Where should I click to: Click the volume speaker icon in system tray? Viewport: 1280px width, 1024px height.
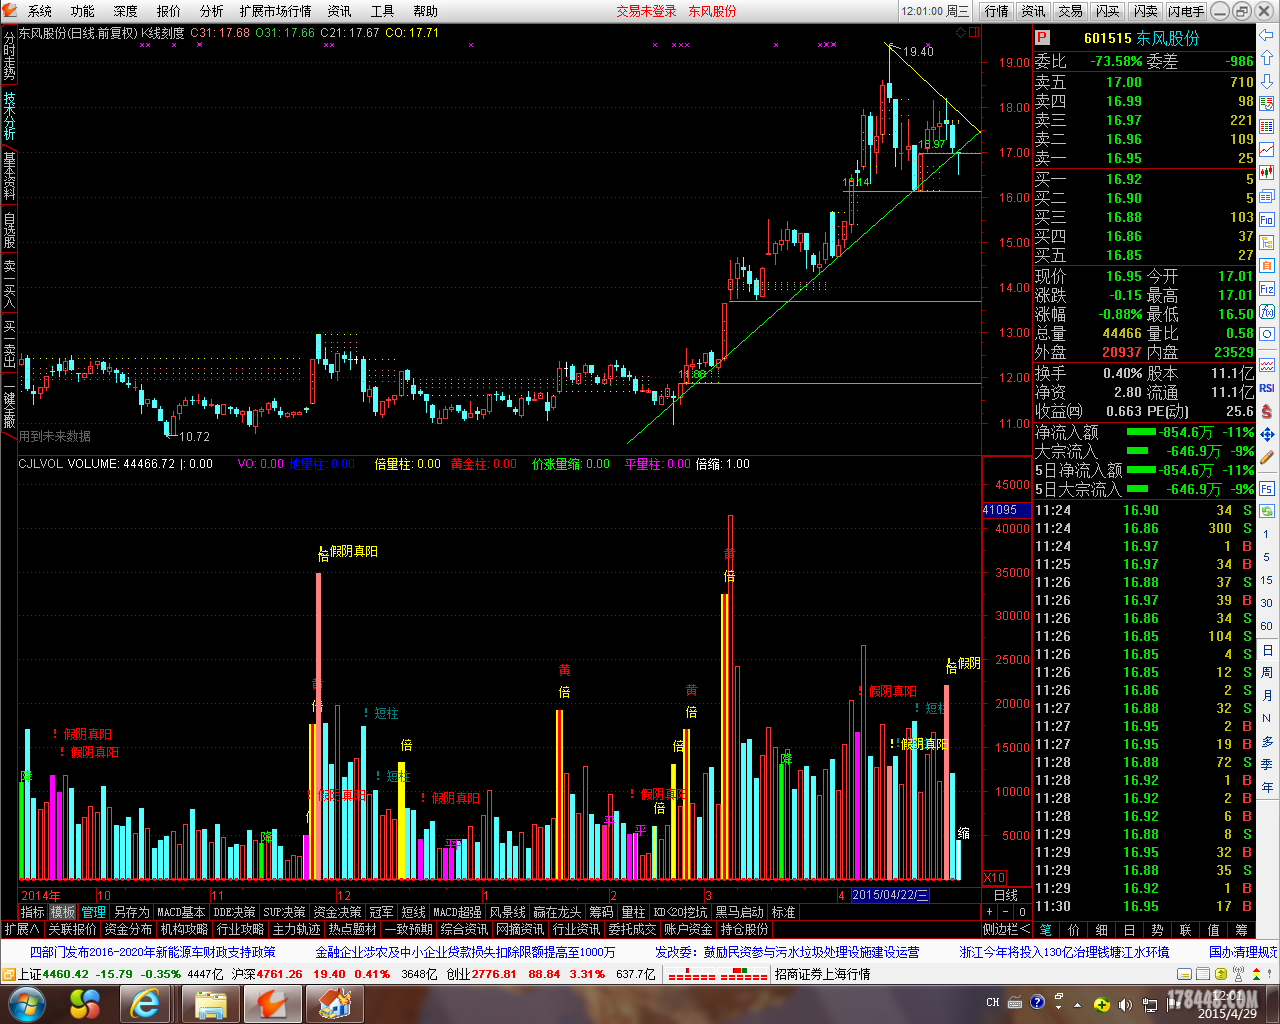click(x=1124, y=1004)
